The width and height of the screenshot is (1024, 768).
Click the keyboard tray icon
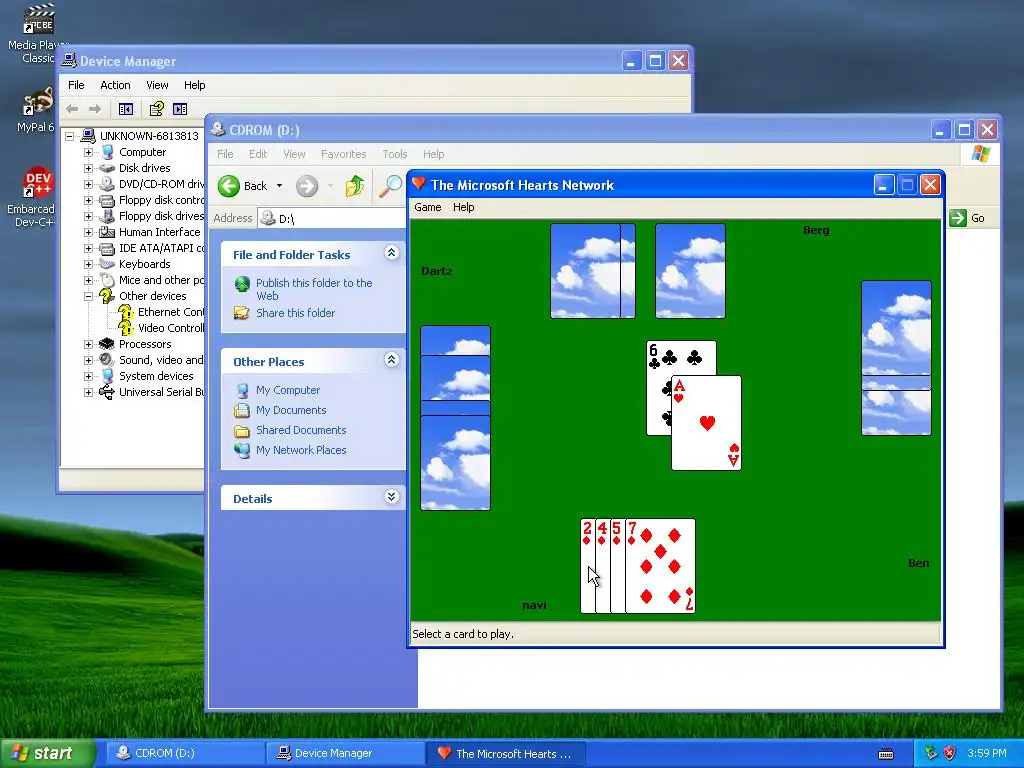[x=886, y=754]
